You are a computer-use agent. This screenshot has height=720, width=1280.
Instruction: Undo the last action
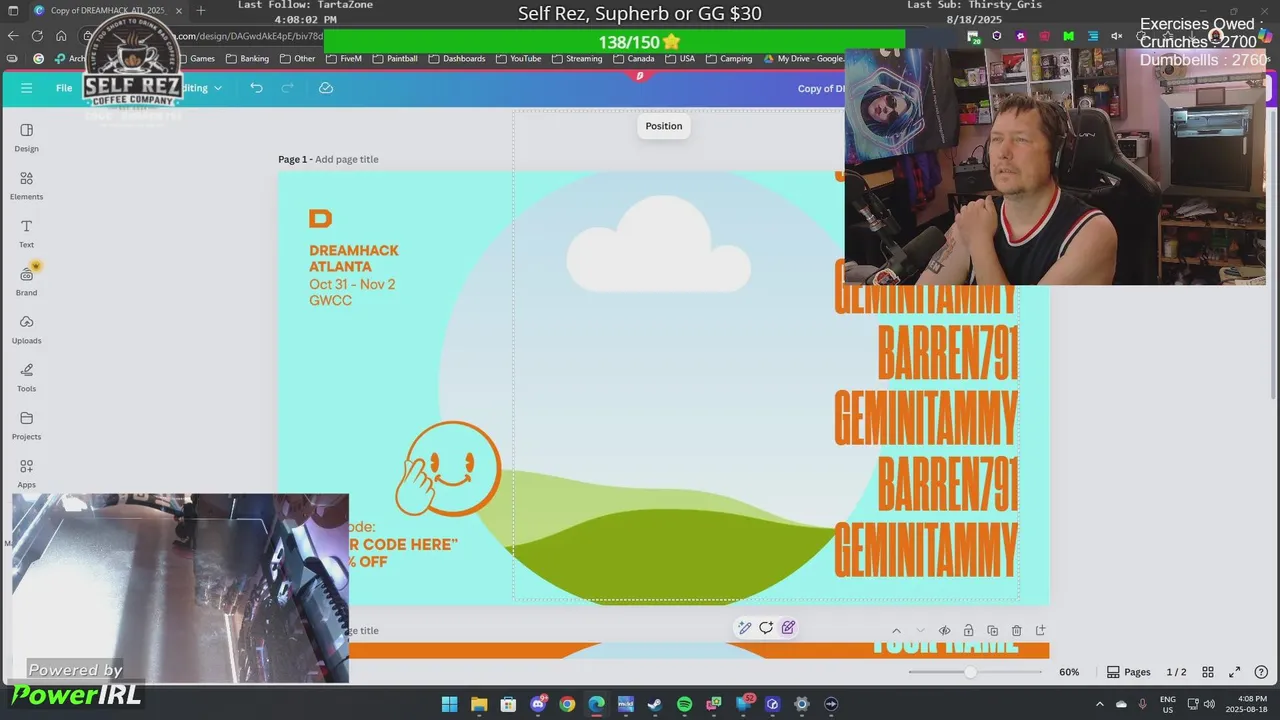256,88
